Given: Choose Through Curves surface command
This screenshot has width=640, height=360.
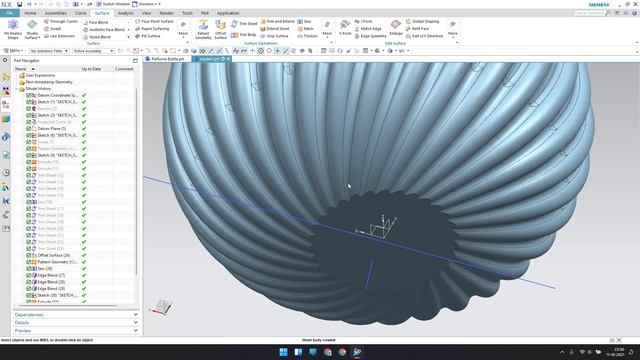Looking at the screenshot, I should (60, 21).
